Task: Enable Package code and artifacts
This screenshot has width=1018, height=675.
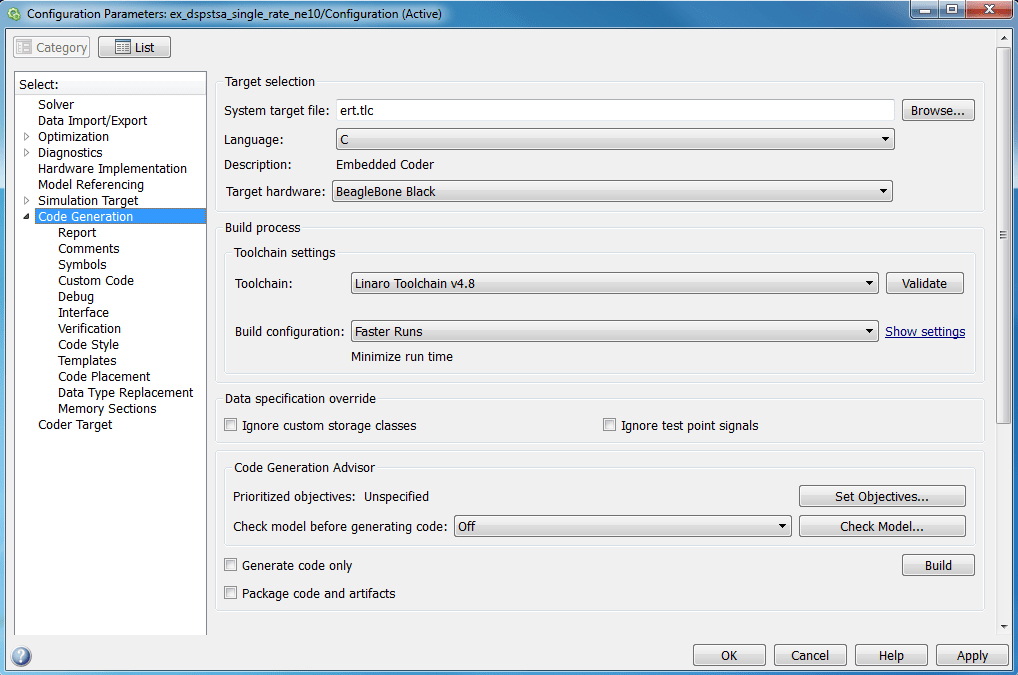Action: (230, 593)
